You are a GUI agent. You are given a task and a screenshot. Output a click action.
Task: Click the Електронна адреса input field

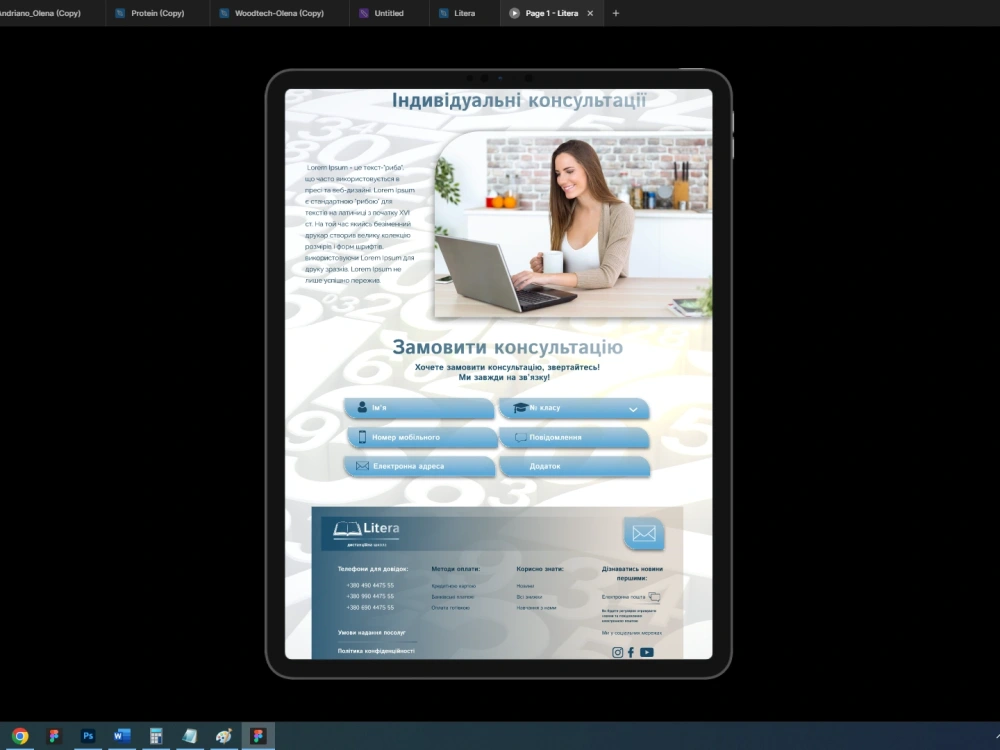[419, 466]
